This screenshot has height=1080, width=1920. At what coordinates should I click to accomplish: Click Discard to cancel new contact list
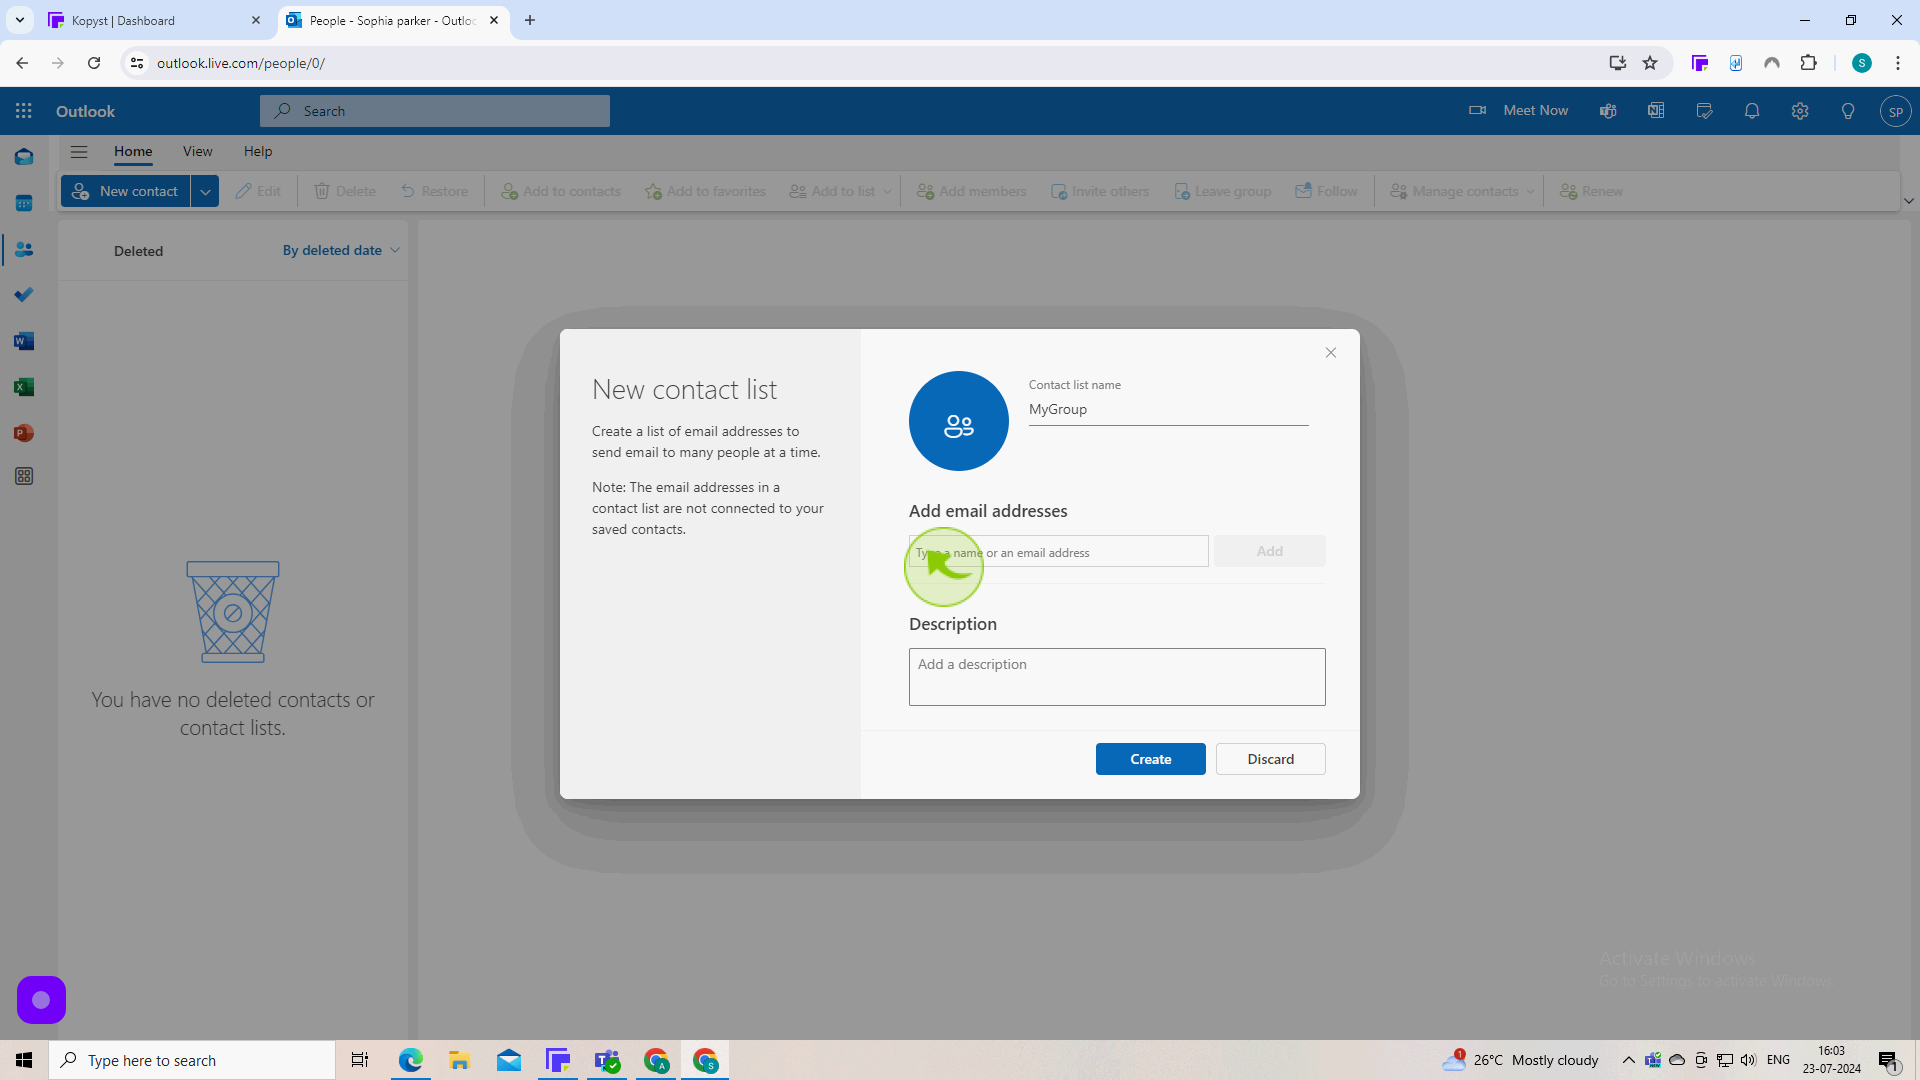tap(1270, 758)
